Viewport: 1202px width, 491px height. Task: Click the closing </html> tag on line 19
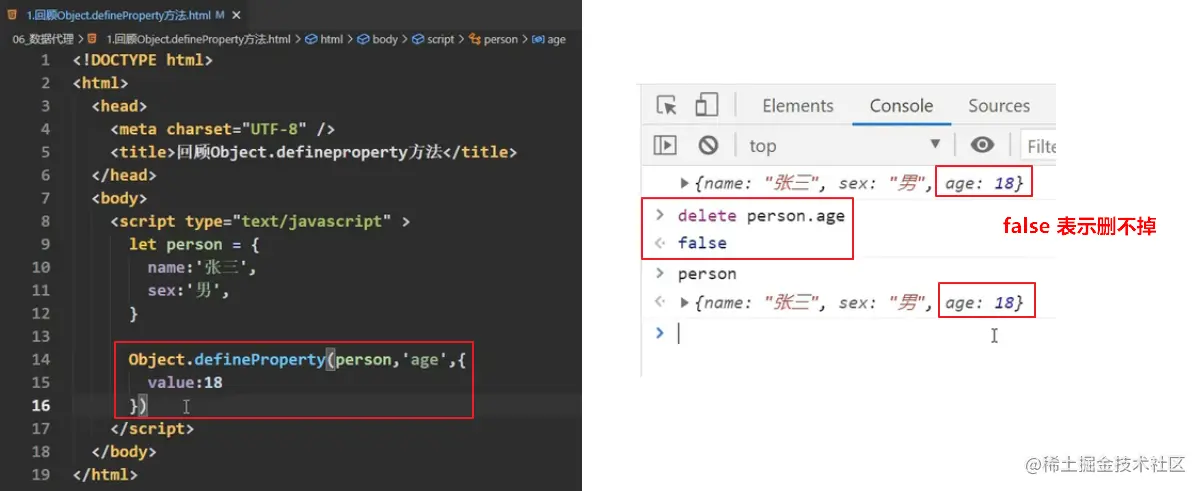tap(105, 474)
